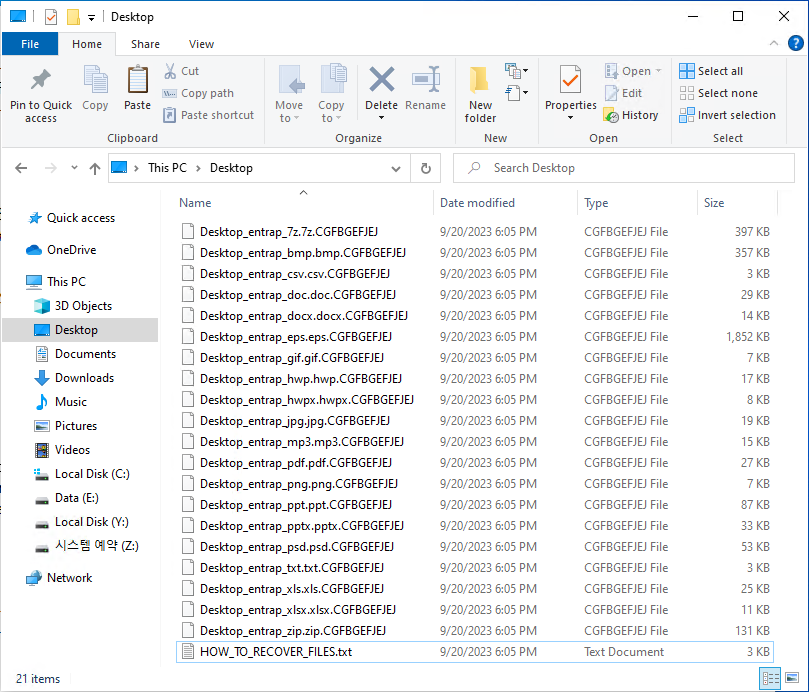Screen dimensions: 809x692
Task: Select Desktop_entrap_pdf.pdf.CGFBGEFJEJ file
Action: (475, 463)
